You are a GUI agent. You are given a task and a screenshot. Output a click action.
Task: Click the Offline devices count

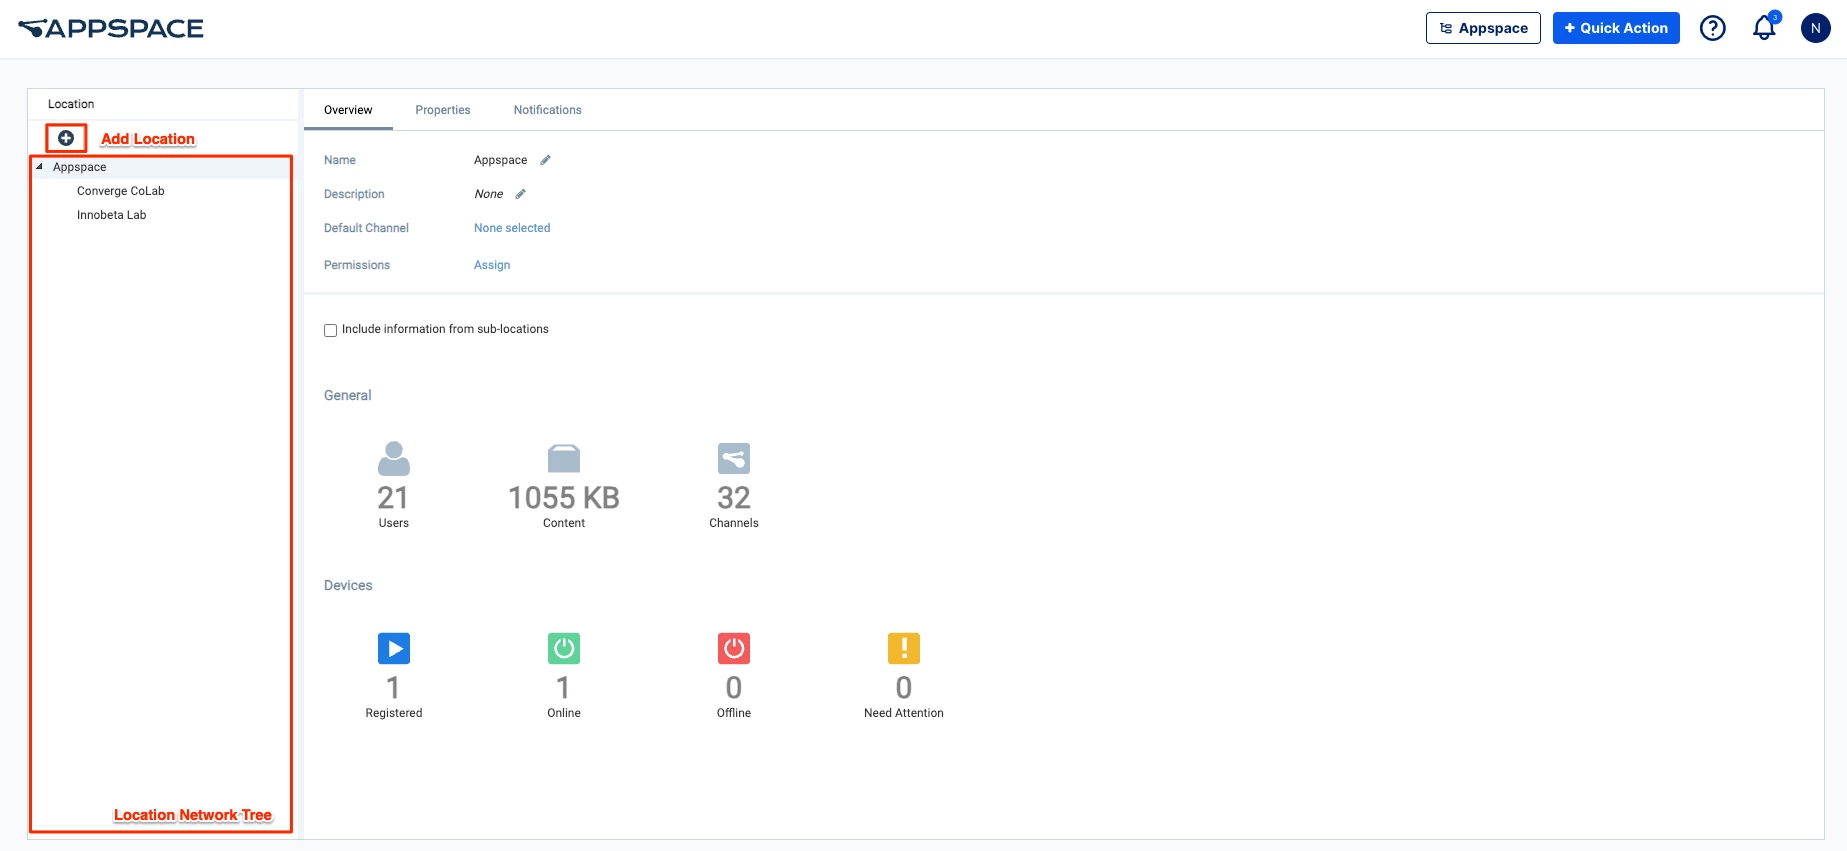(734, 688)
